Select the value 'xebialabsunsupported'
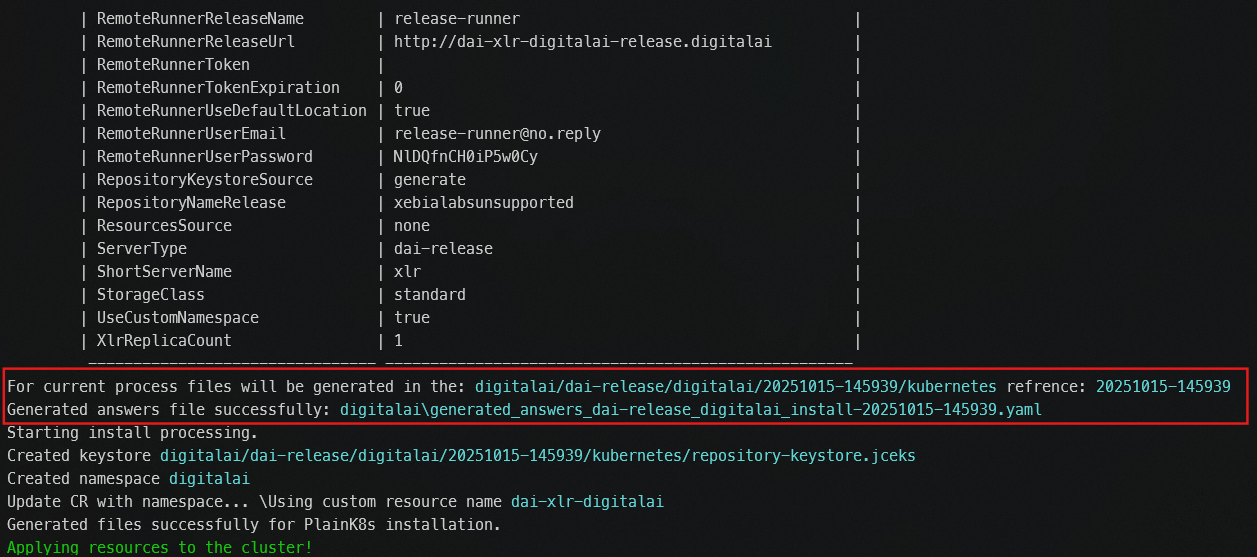Viewport: 1257px width, 557px height. pos(484,203)
